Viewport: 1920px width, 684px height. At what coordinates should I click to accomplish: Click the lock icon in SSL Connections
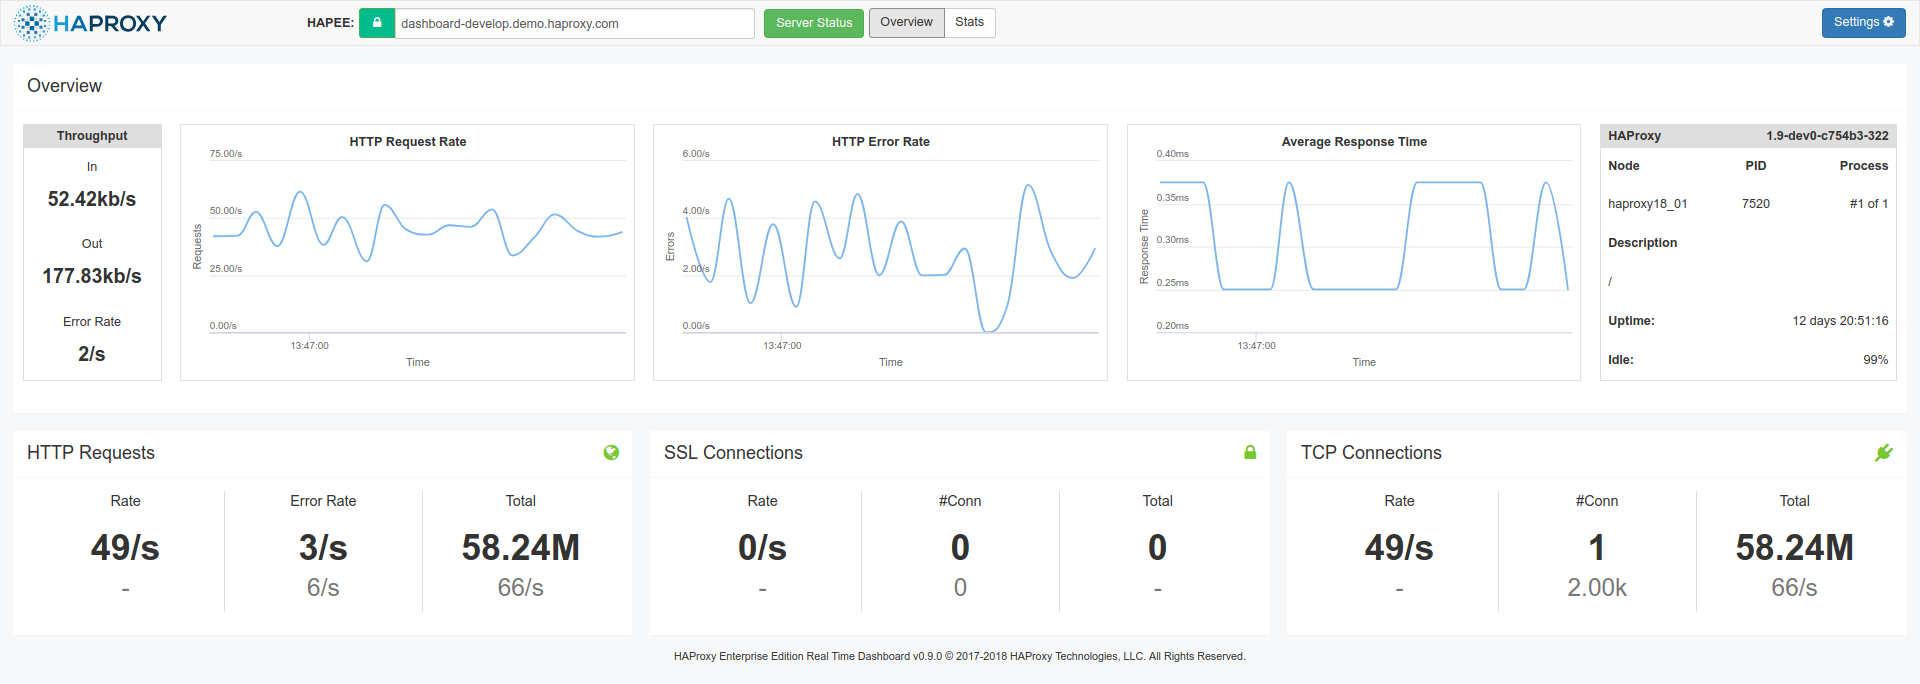point(1250,453)
